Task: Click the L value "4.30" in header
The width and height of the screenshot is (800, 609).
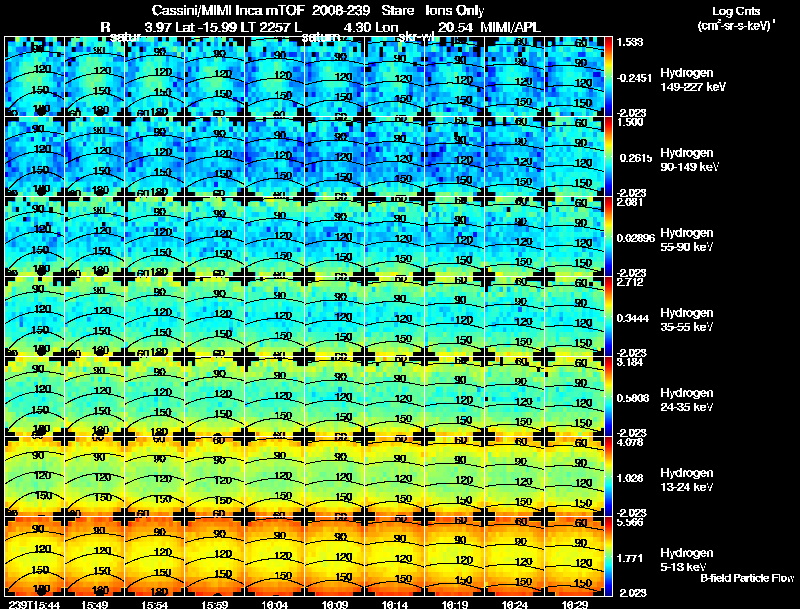Action: point(356,27)
